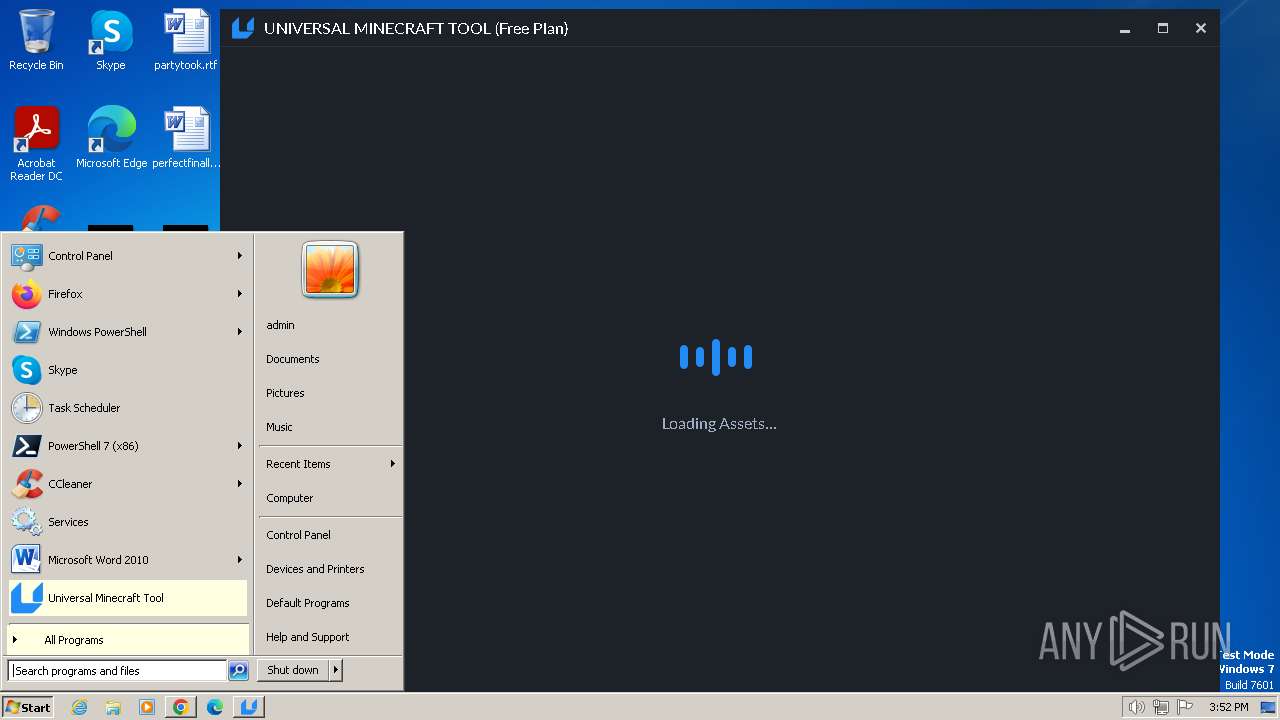Click Universal Minecraft Tool logo in title bar
This screenshot has width=1280, height=720.
[x=243, y=28]
